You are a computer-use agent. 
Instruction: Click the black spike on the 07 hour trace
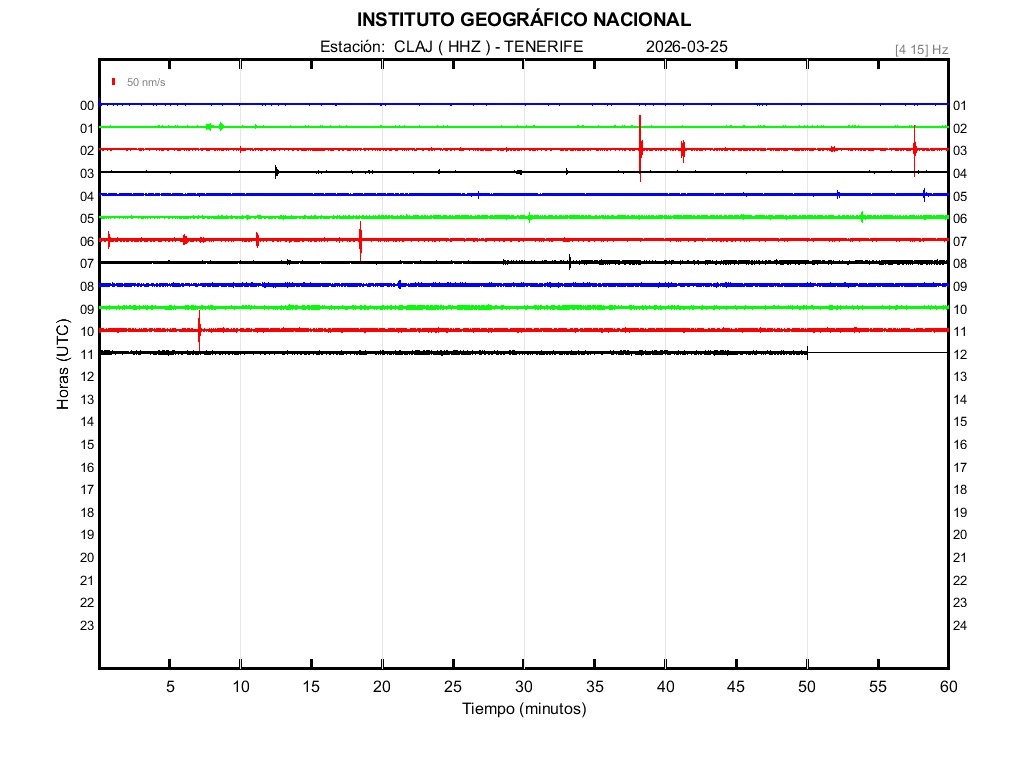[570, 262]
